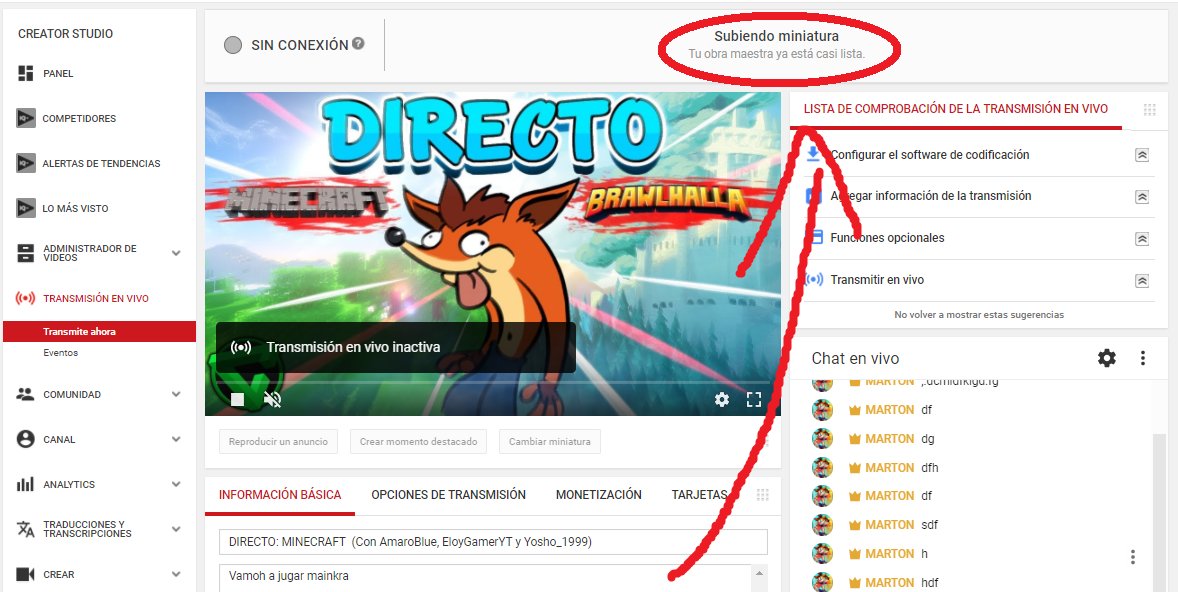Expand the Comunidad sidebar menu

(177, 394)
